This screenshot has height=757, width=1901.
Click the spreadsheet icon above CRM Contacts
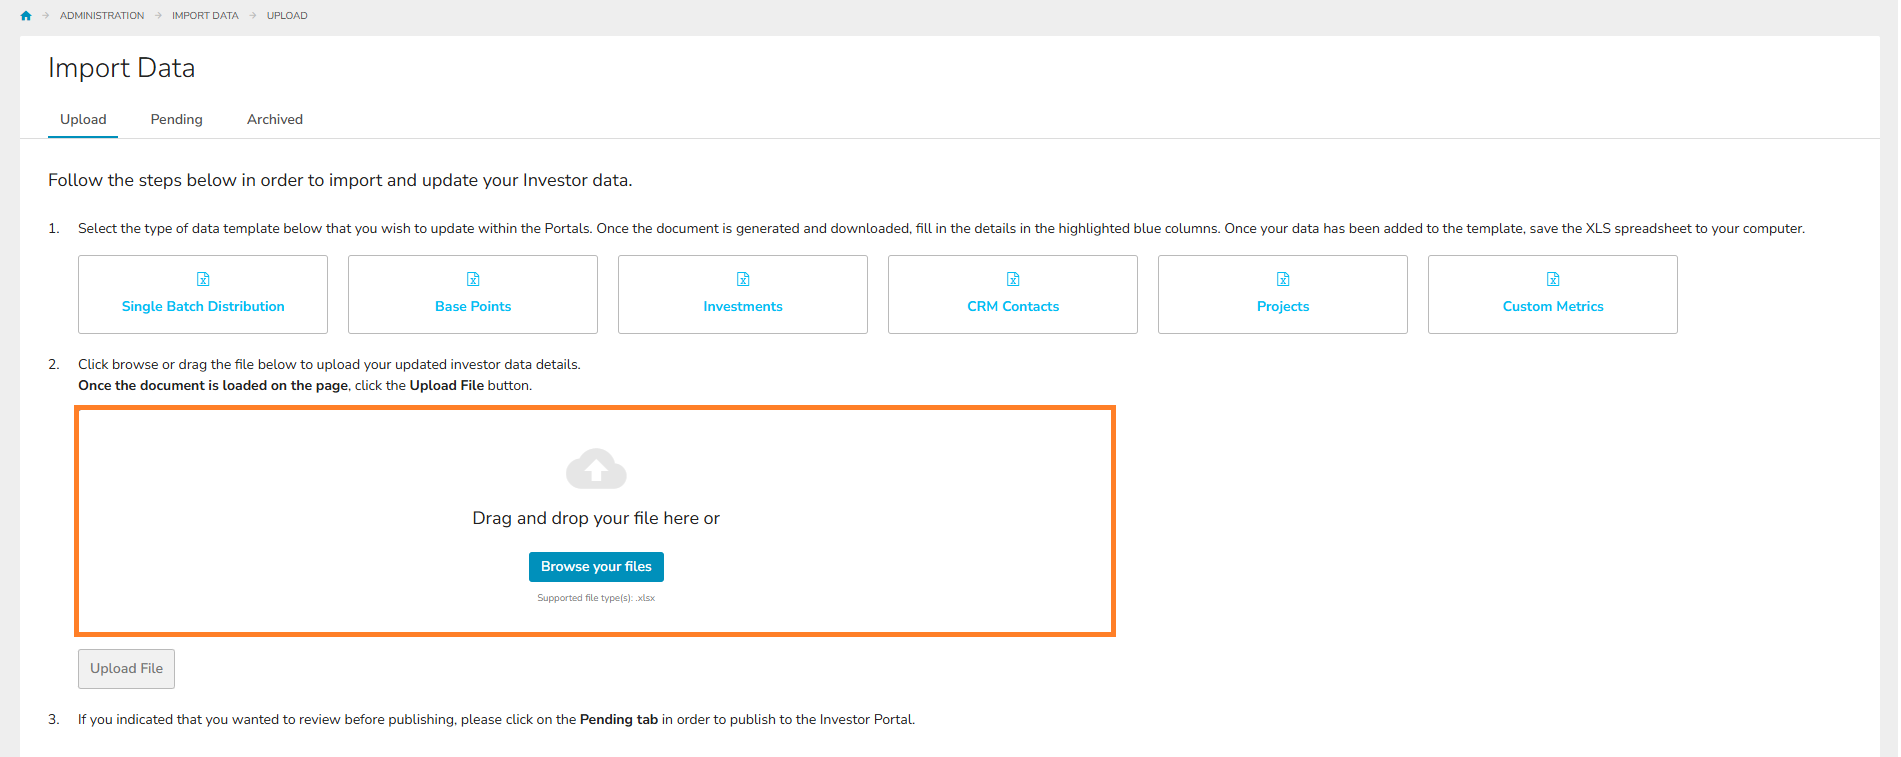click(1013, 279)
